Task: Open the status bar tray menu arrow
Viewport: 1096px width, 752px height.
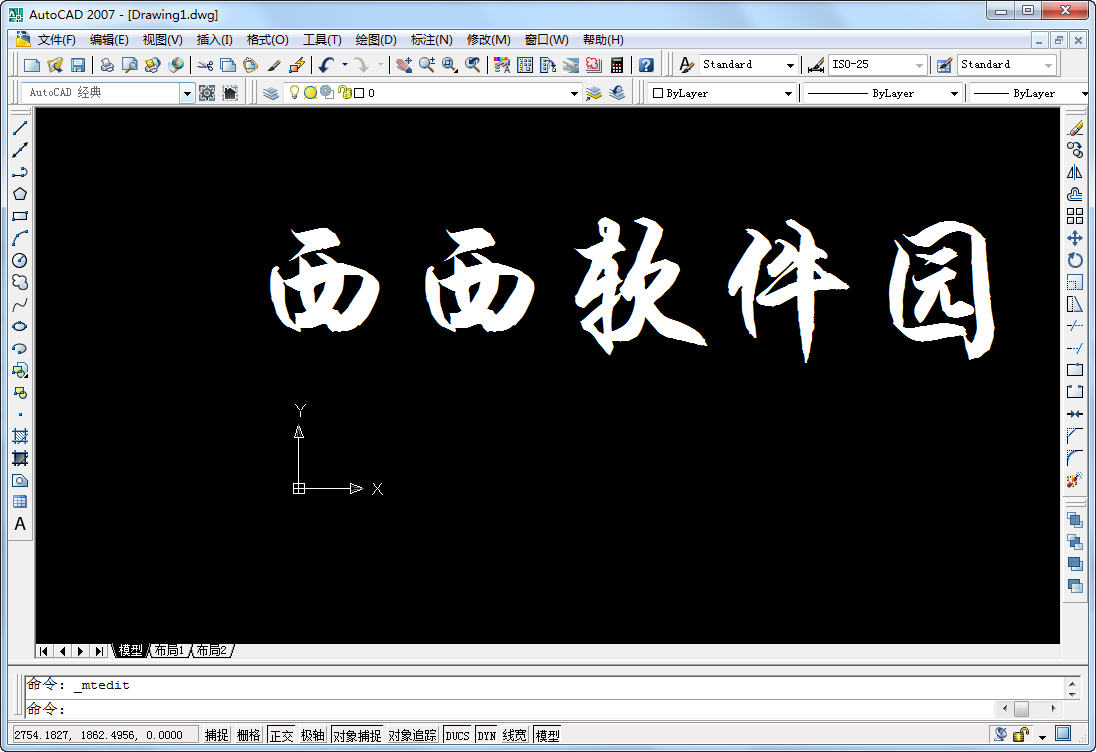Action: click(x=1042, y=736)
